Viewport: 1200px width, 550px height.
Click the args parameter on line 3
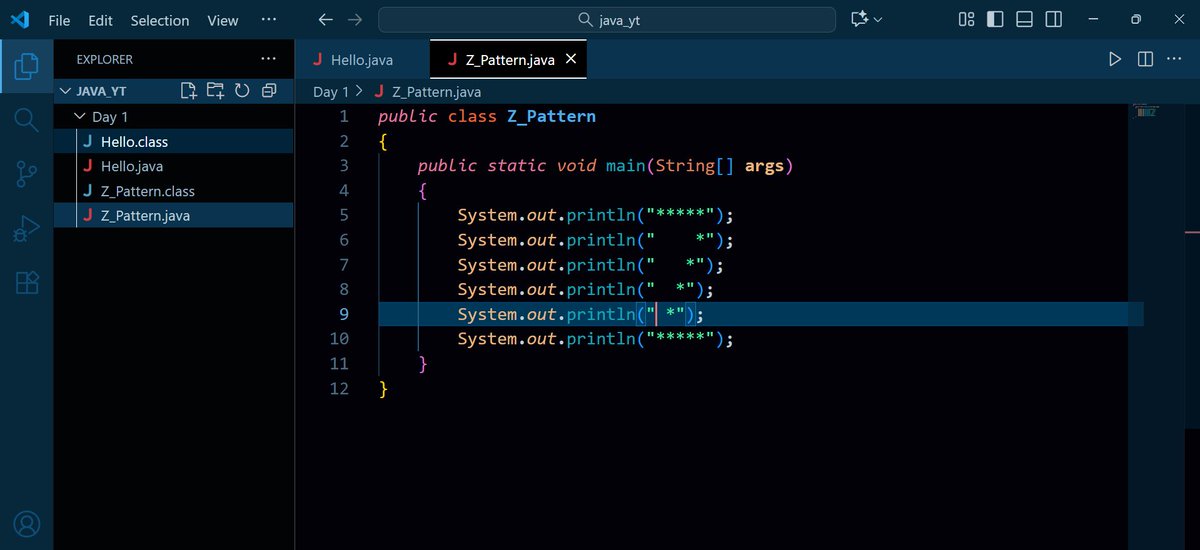[765, 165]
